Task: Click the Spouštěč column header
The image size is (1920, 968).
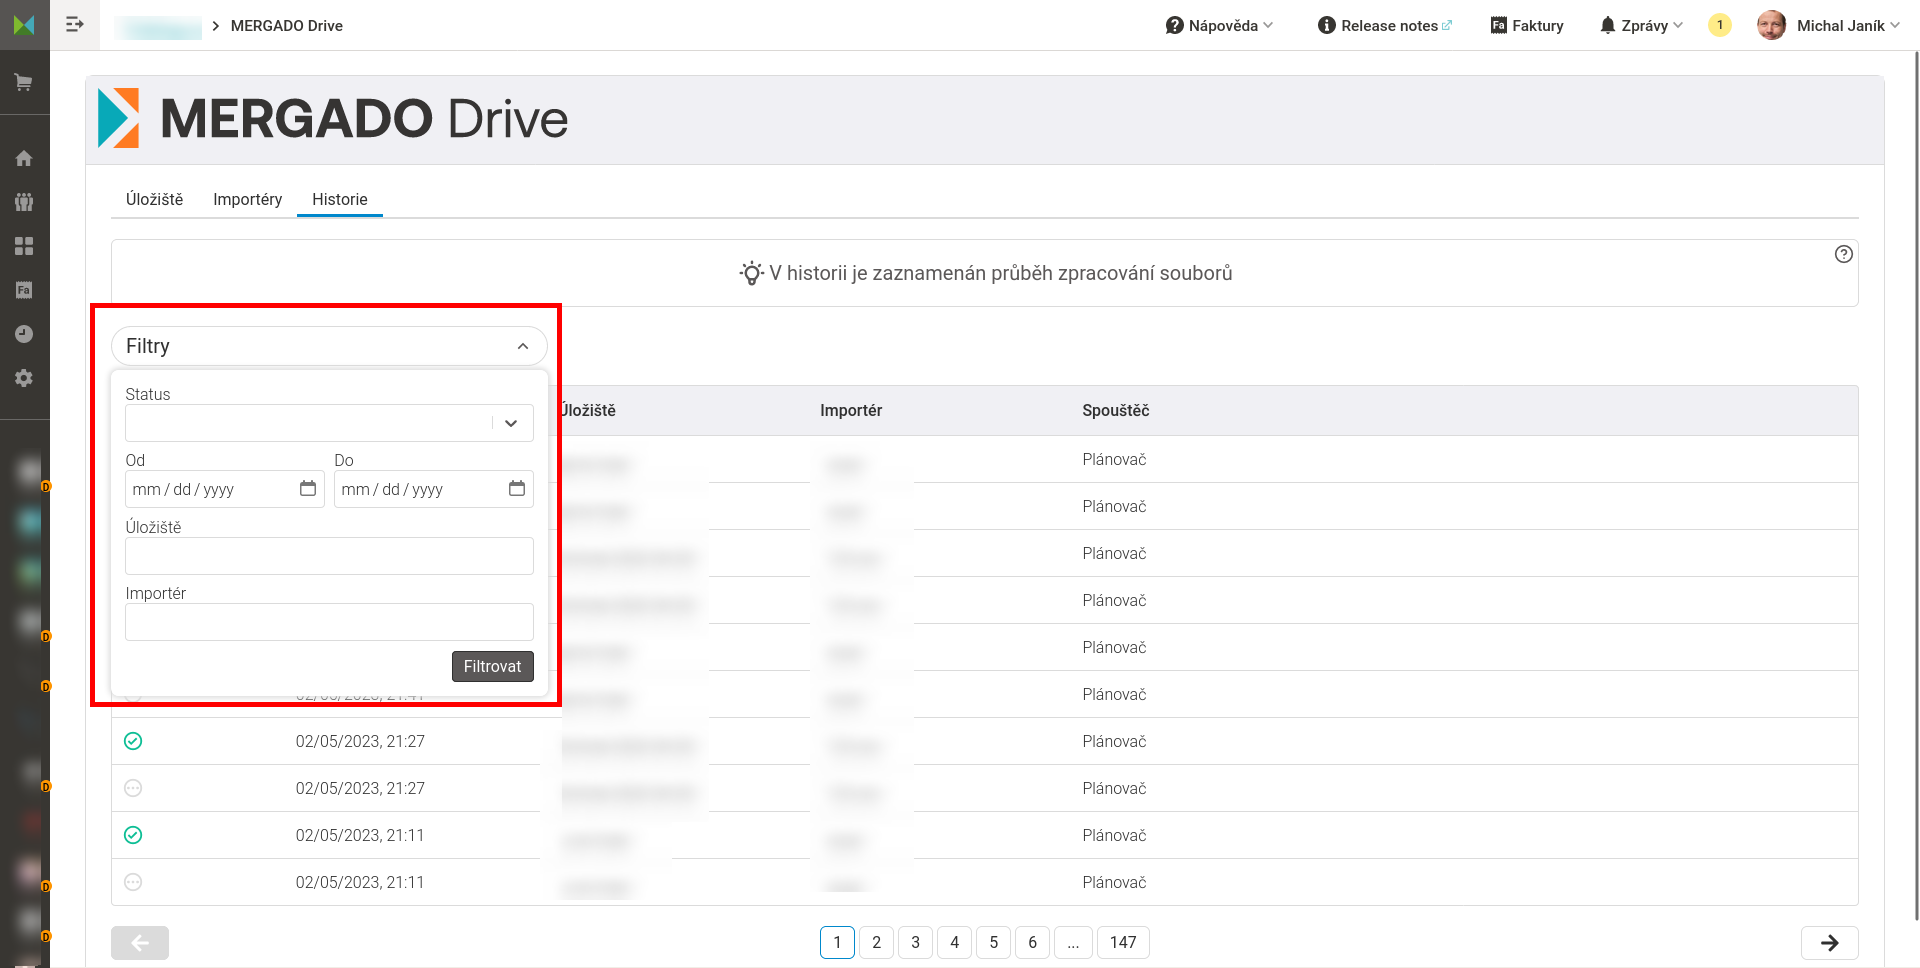Action: click(1115, 410)
